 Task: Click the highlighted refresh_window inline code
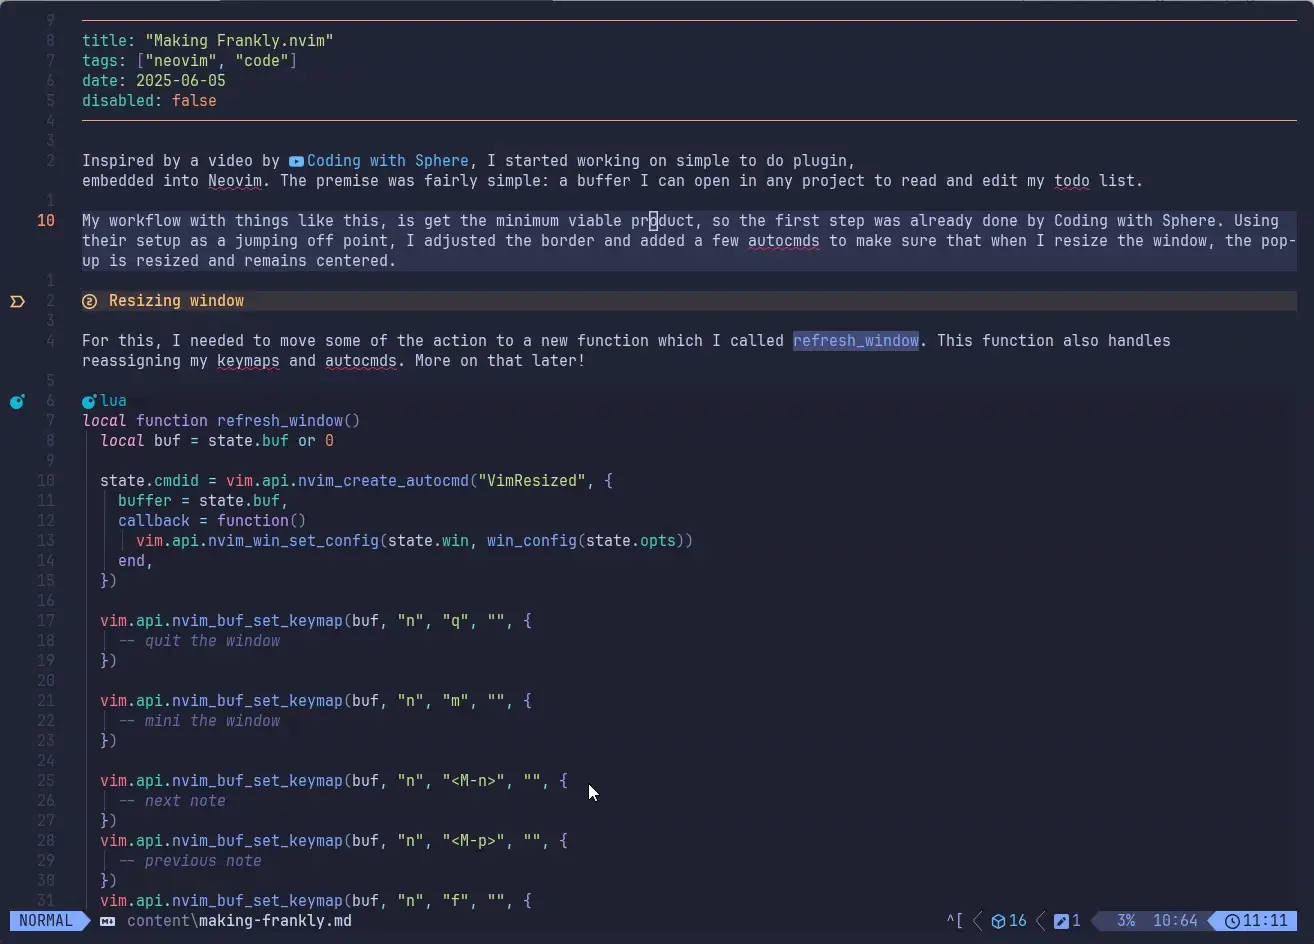[x=855, y=341]
